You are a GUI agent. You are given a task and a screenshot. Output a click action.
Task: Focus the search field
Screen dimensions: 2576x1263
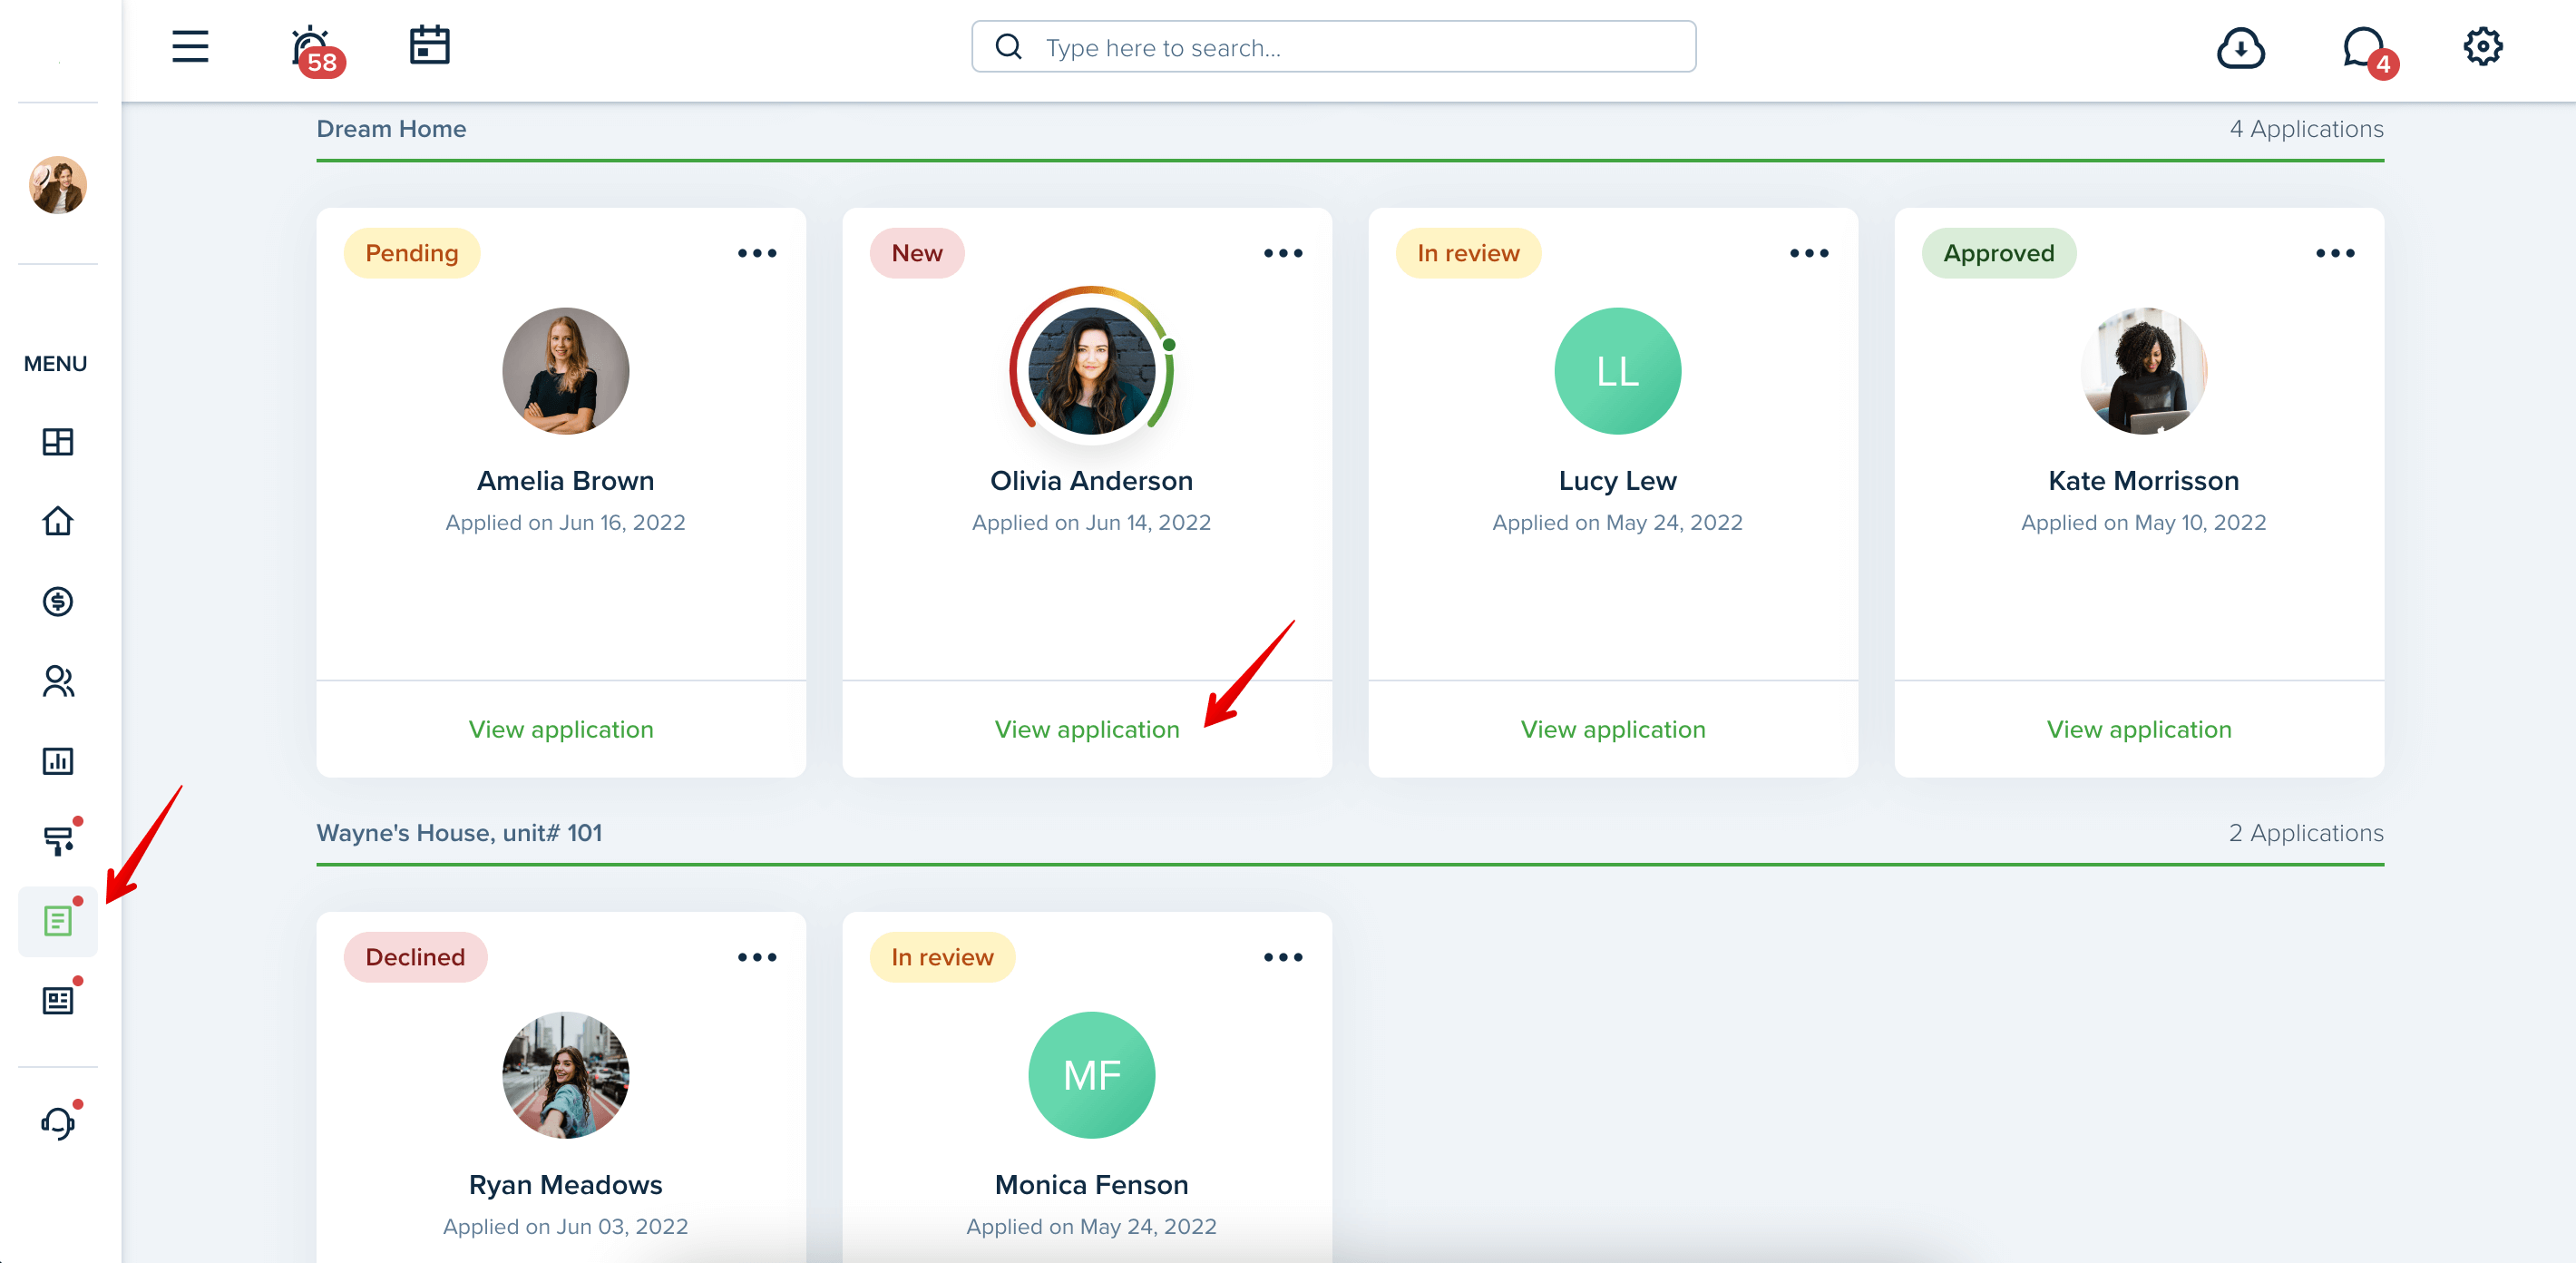coord(1333,47)
